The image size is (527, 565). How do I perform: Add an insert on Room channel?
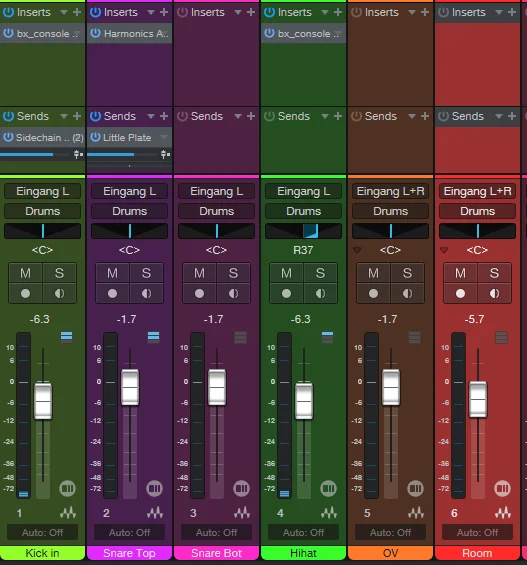512,12
